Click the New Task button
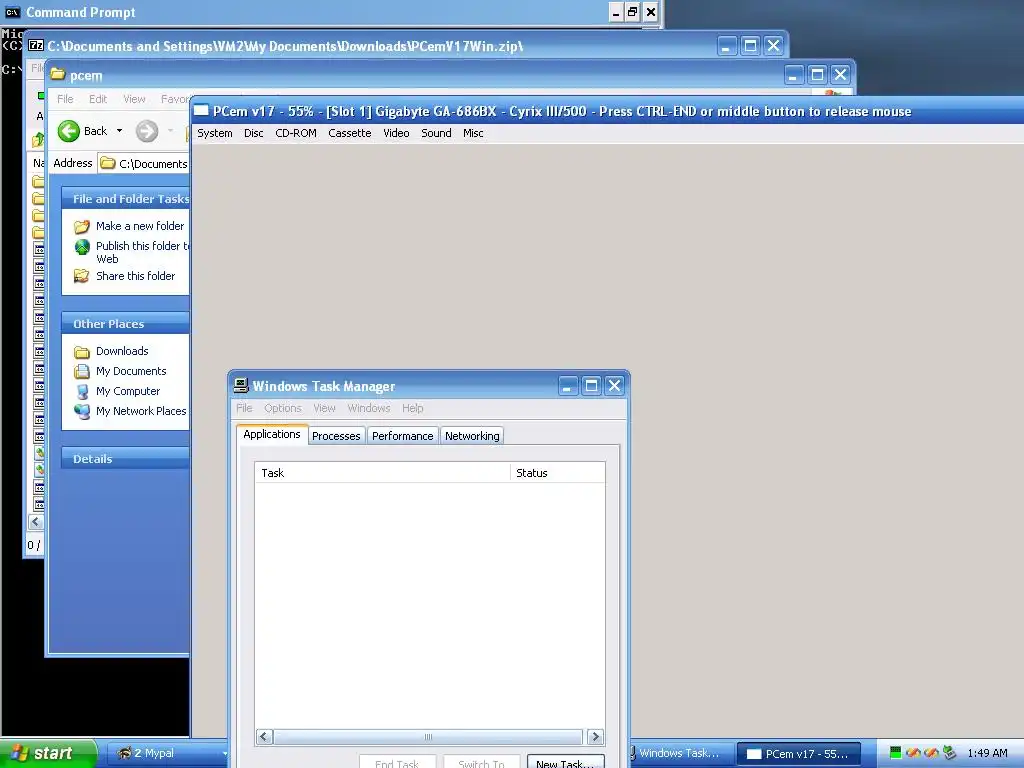The height and width of the screenshot is (768, 1024). click(566, 762)
